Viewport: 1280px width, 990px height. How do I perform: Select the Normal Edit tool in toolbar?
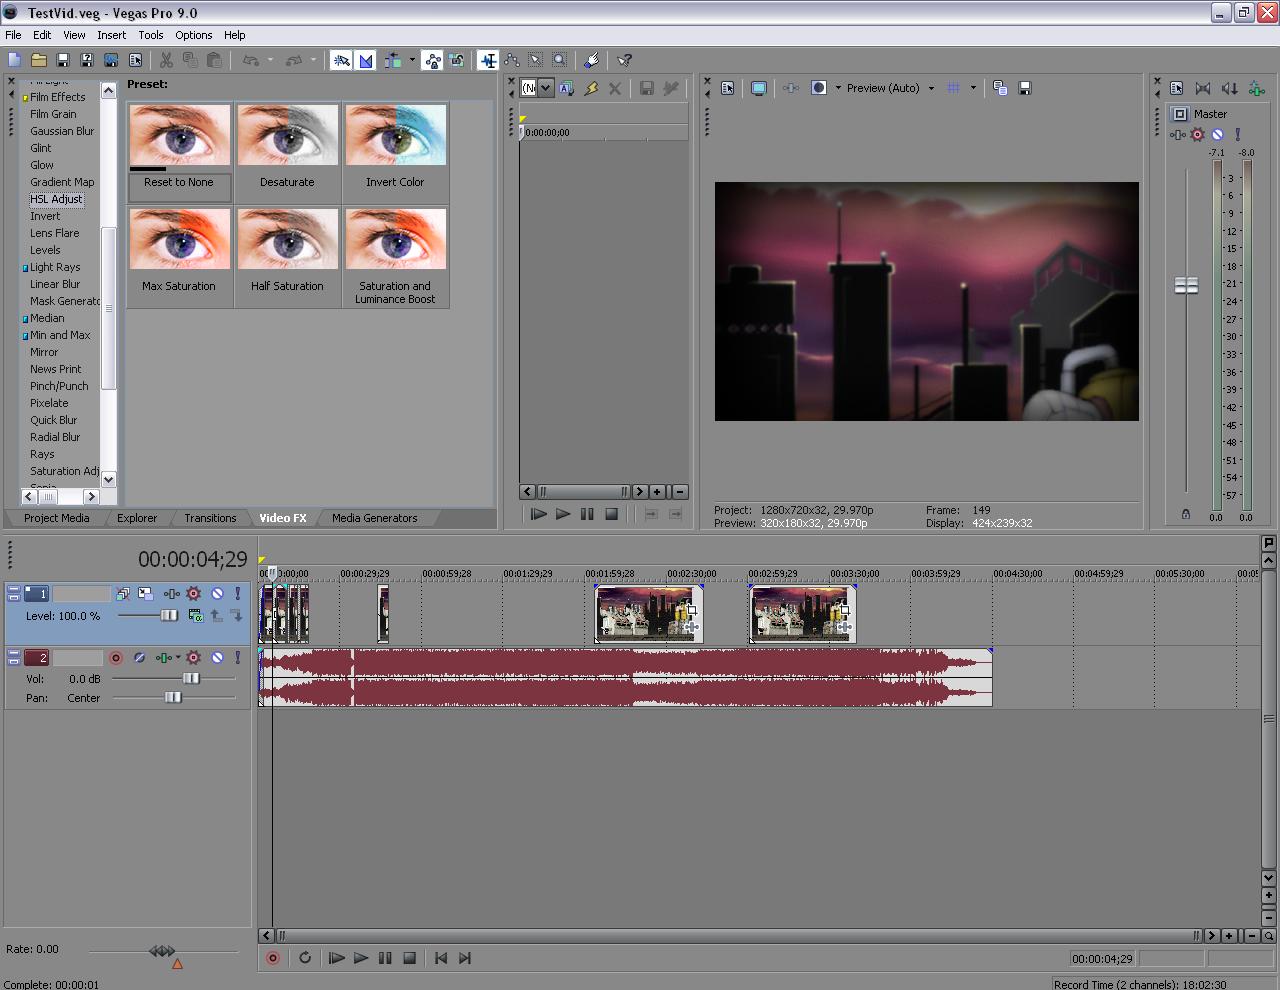click(488, 60)
